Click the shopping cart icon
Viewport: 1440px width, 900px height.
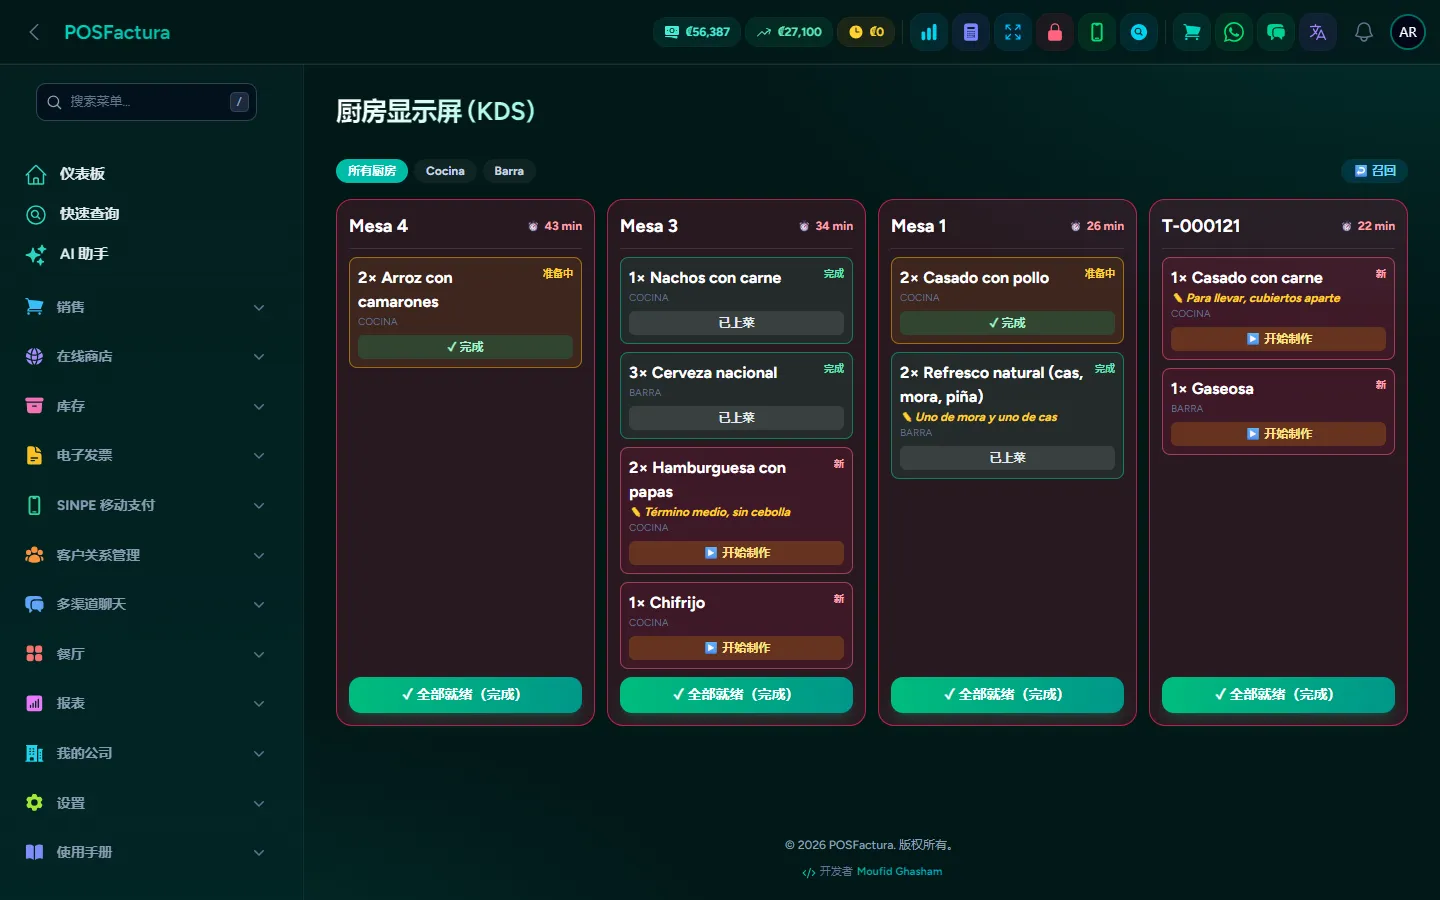click(x=1192, y=32)
